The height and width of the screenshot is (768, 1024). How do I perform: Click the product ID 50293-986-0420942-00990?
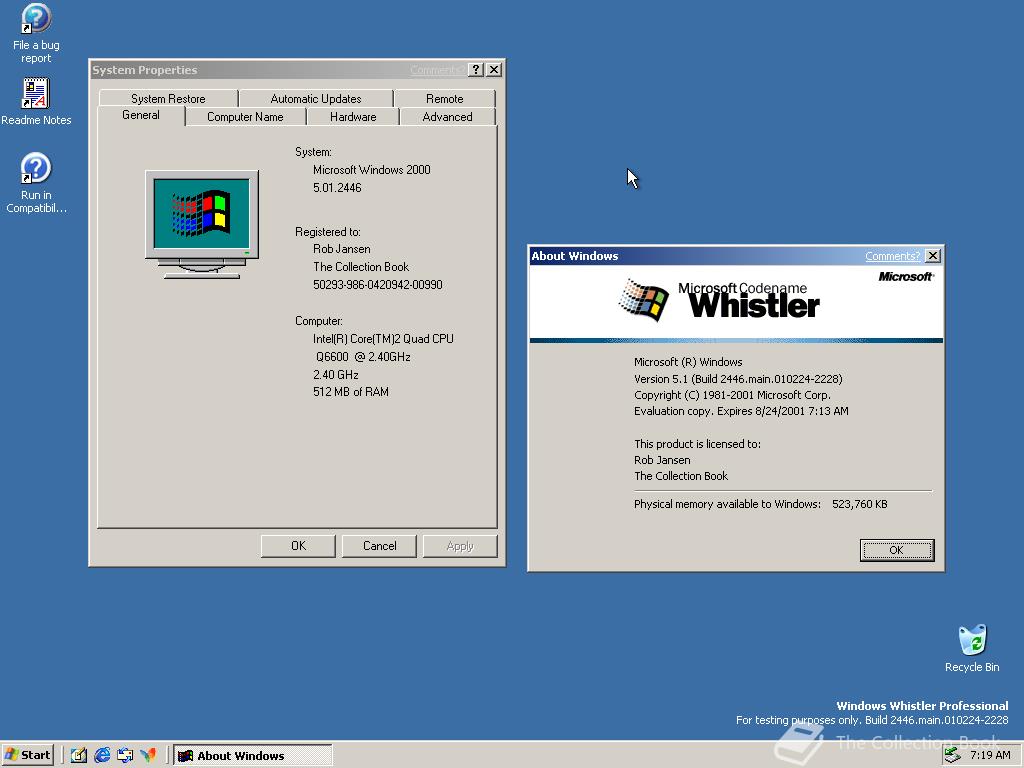point(377,285)
